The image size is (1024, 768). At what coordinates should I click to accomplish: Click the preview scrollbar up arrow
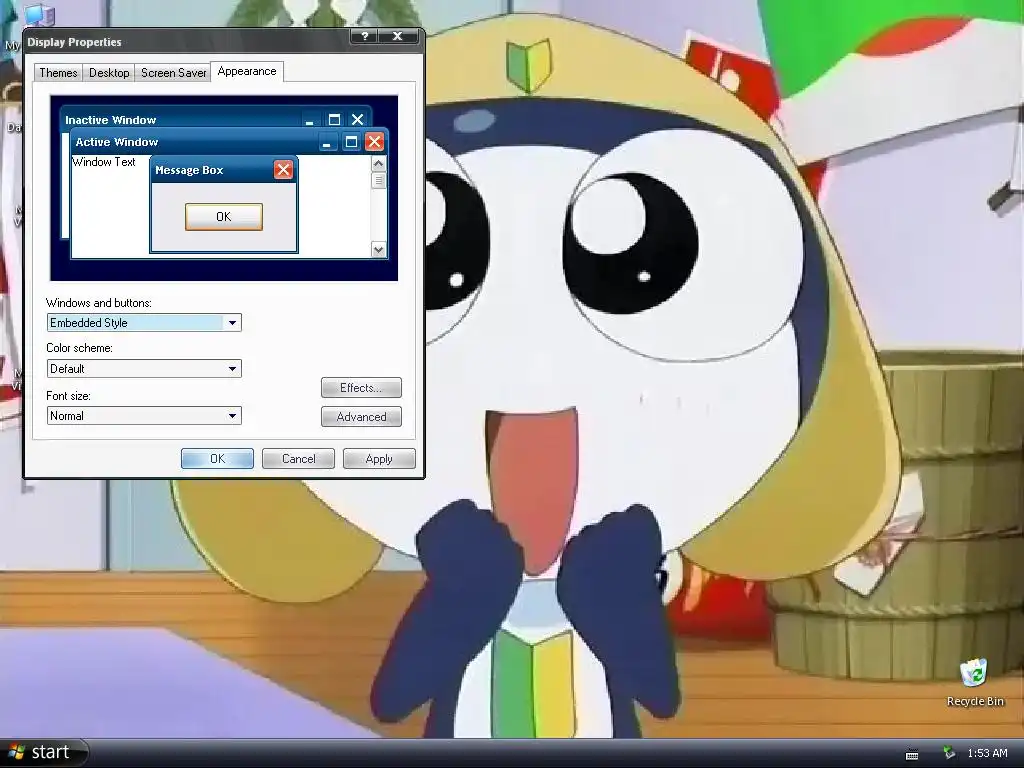pyautogui.click(x=379, y=163)
